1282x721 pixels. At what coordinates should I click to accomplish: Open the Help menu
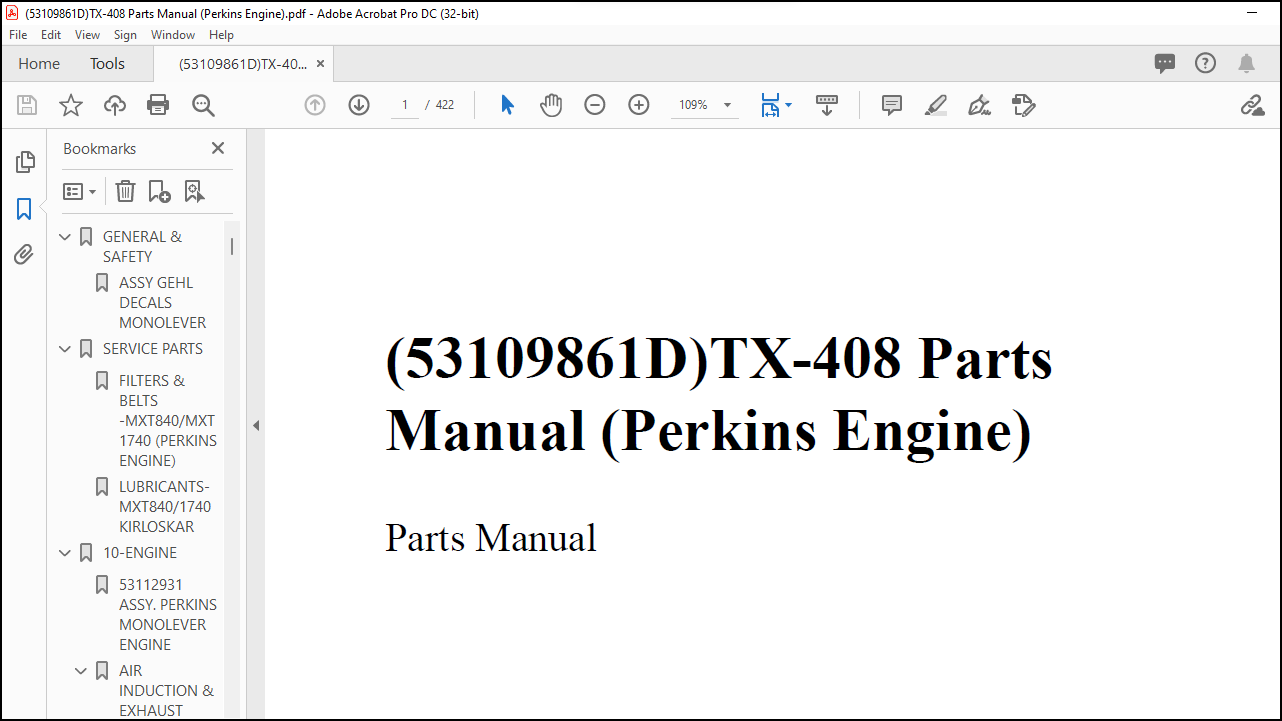221,34
